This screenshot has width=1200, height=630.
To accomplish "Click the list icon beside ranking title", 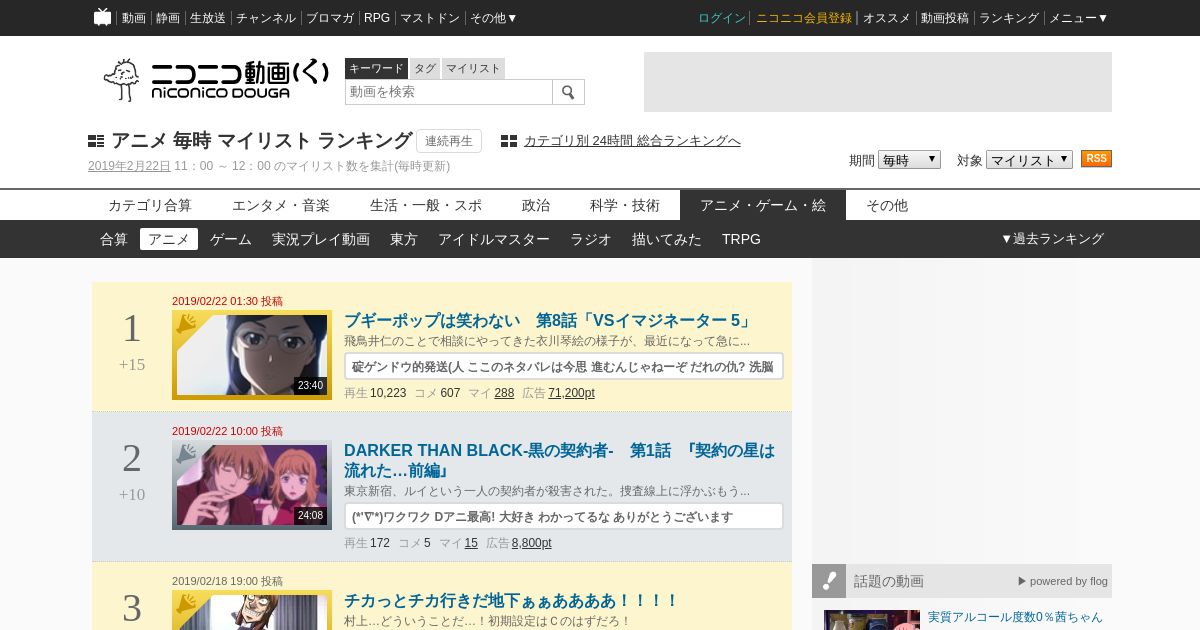I will pyautogui.click(x=96, y=141).
